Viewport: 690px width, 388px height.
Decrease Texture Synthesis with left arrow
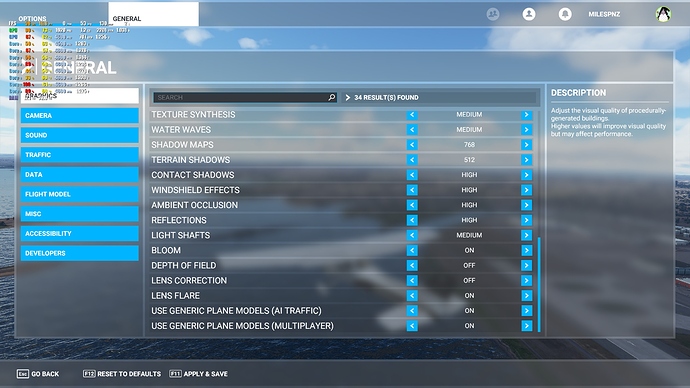(412, 114)
